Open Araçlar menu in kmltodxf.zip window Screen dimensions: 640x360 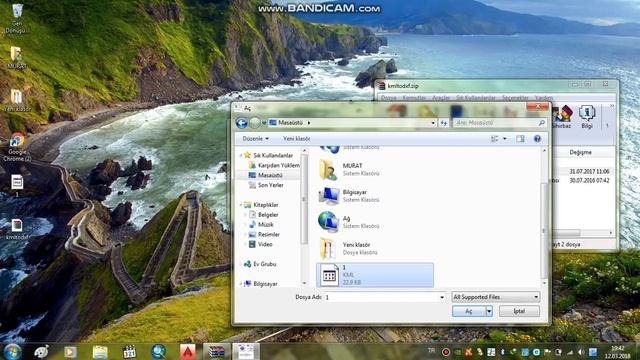point(441,98)
